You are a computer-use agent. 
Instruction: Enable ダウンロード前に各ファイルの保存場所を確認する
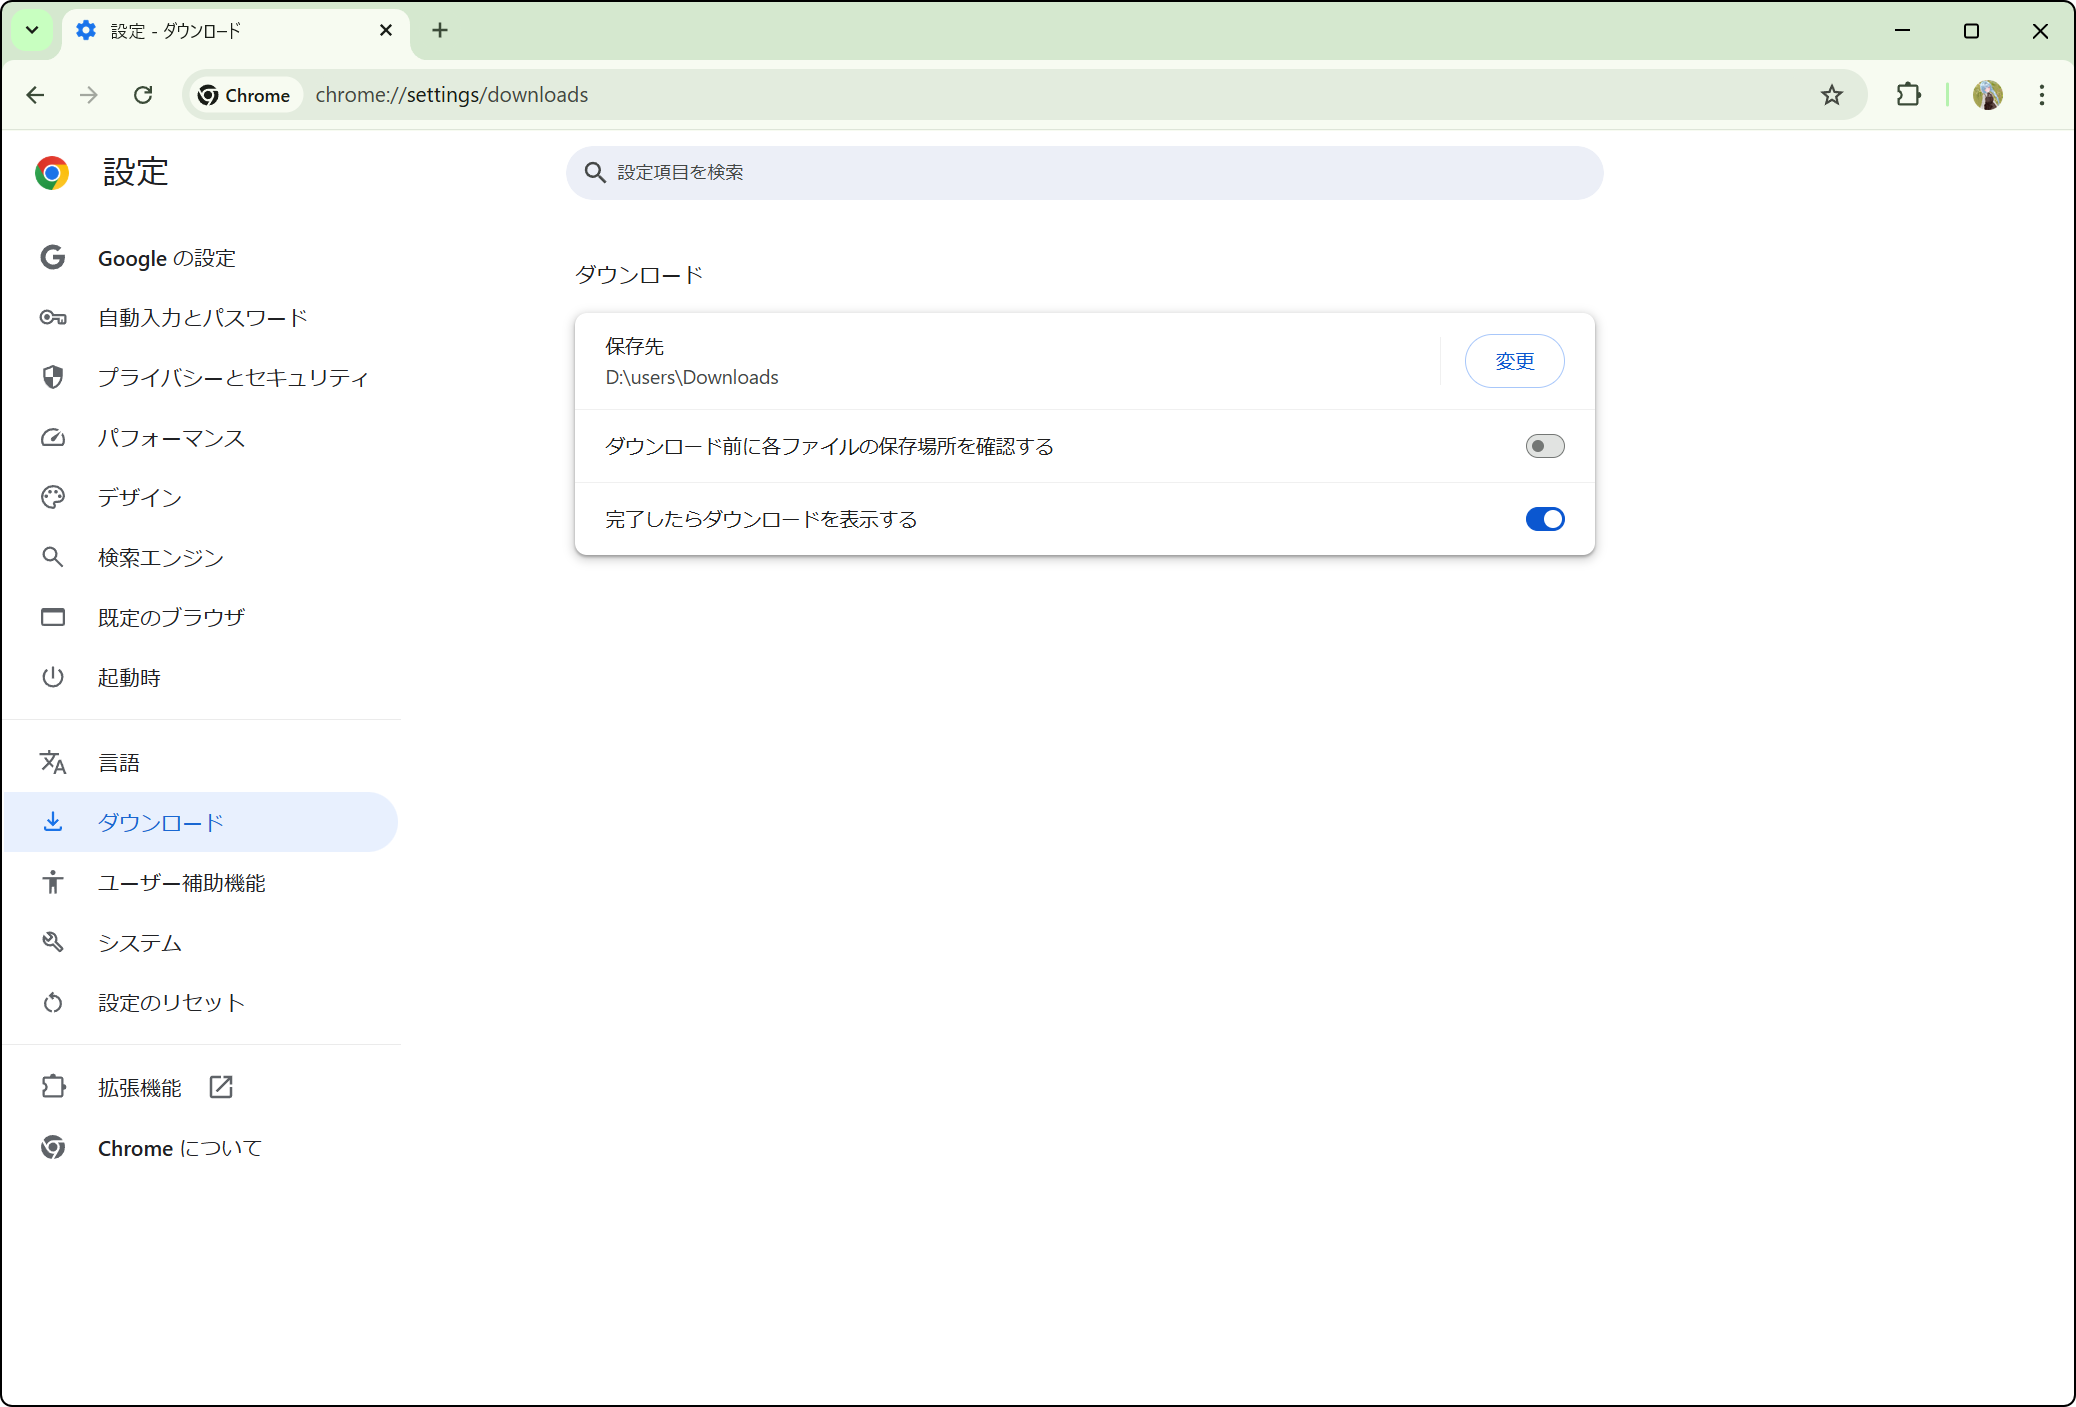[1544, 446]
